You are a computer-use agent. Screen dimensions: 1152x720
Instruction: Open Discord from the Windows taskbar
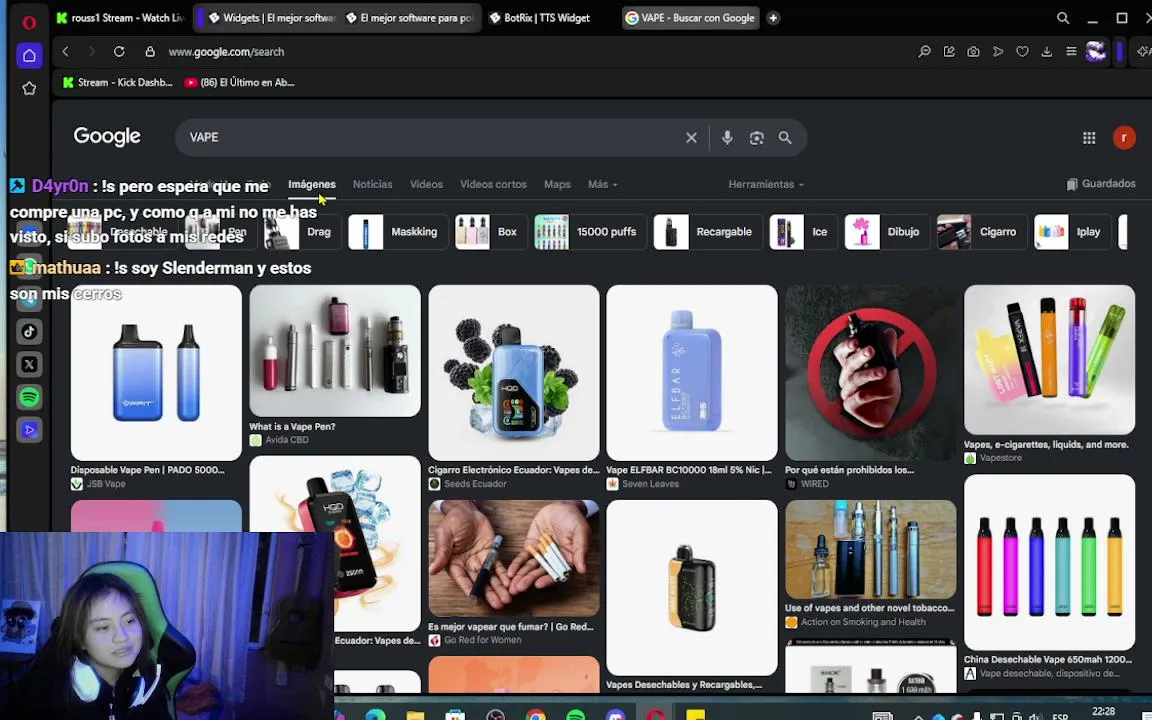(616, 714)
